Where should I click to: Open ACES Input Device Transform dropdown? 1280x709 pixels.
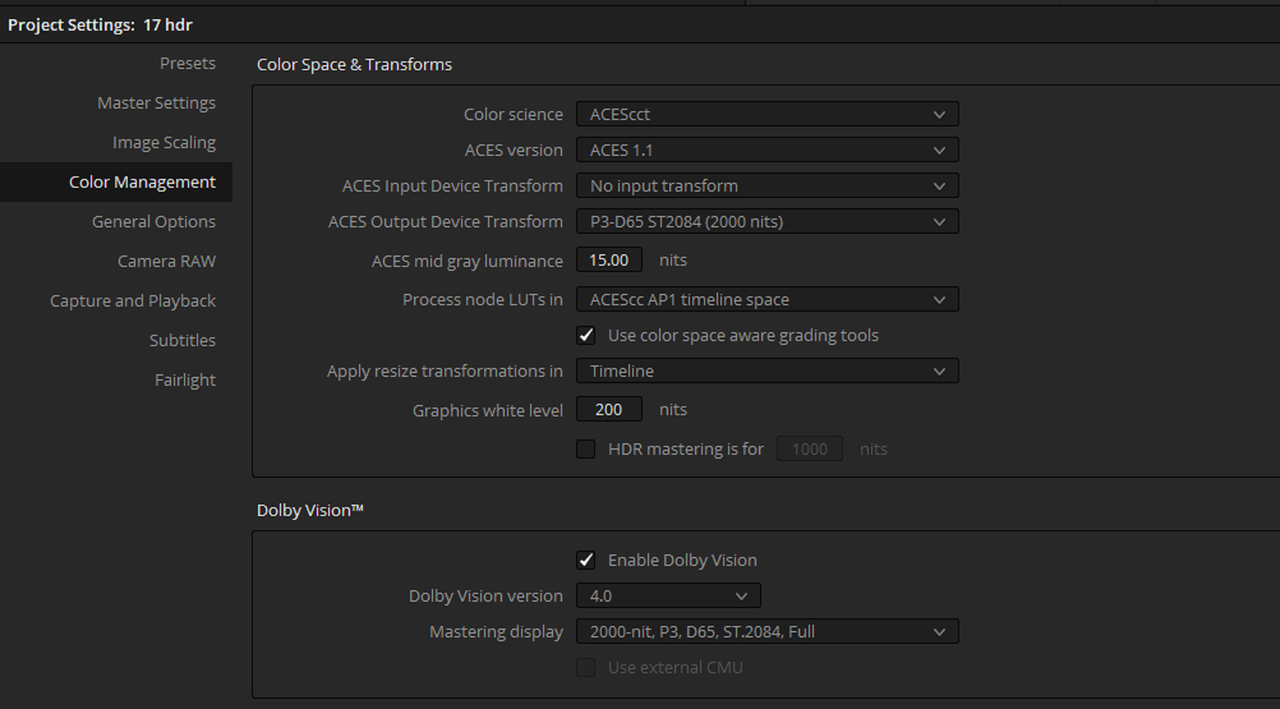click(x=767, y=185)
